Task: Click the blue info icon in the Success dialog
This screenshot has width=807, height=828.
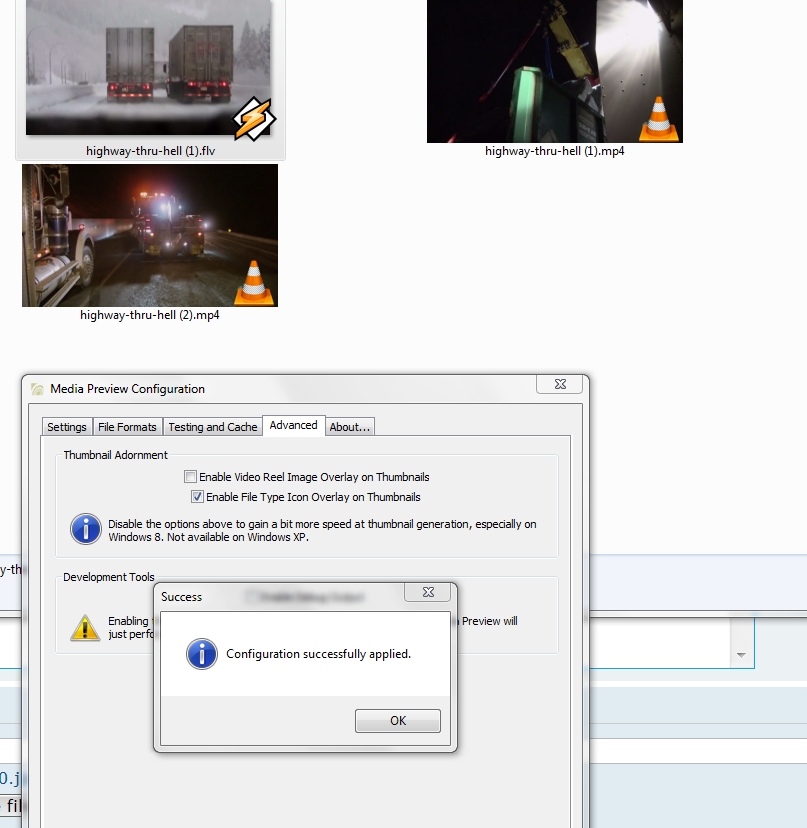Action: tap(202, 654)
